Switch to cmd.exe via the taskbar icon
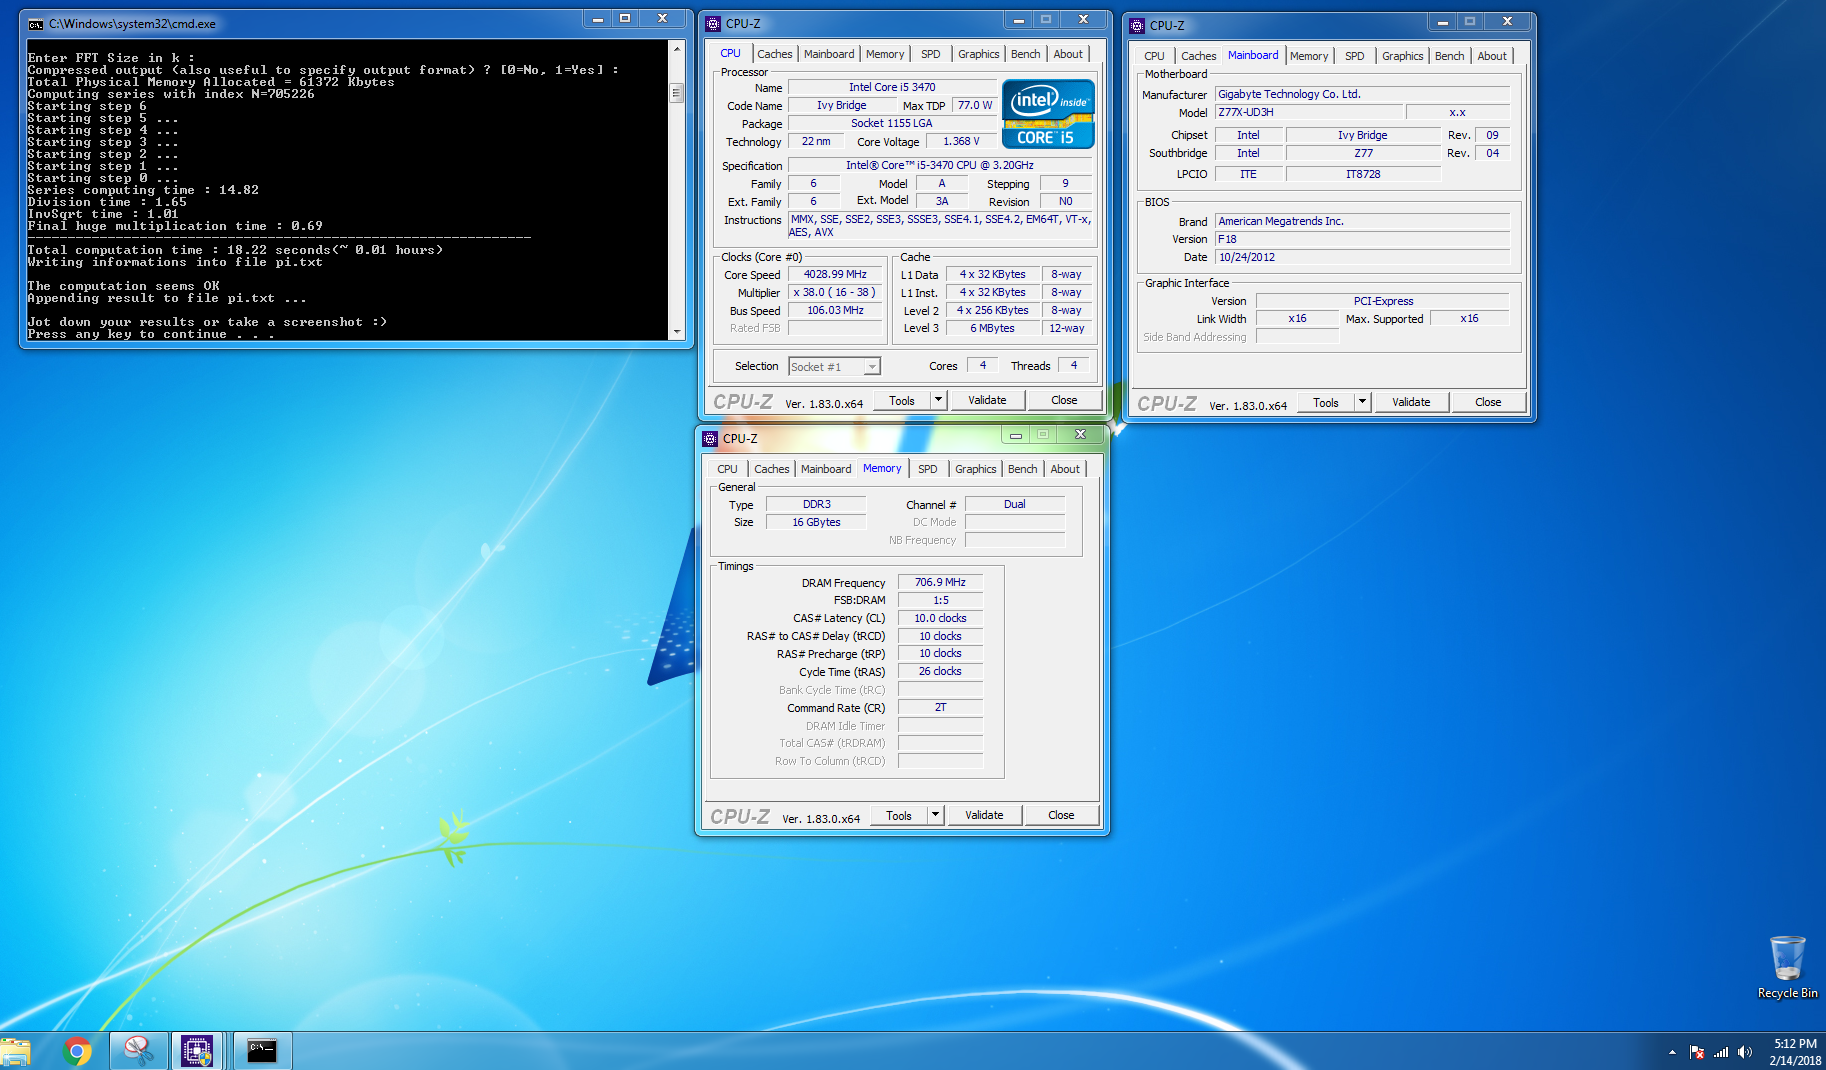Screen dimensions: 1826x1070 pos(262,1051)
